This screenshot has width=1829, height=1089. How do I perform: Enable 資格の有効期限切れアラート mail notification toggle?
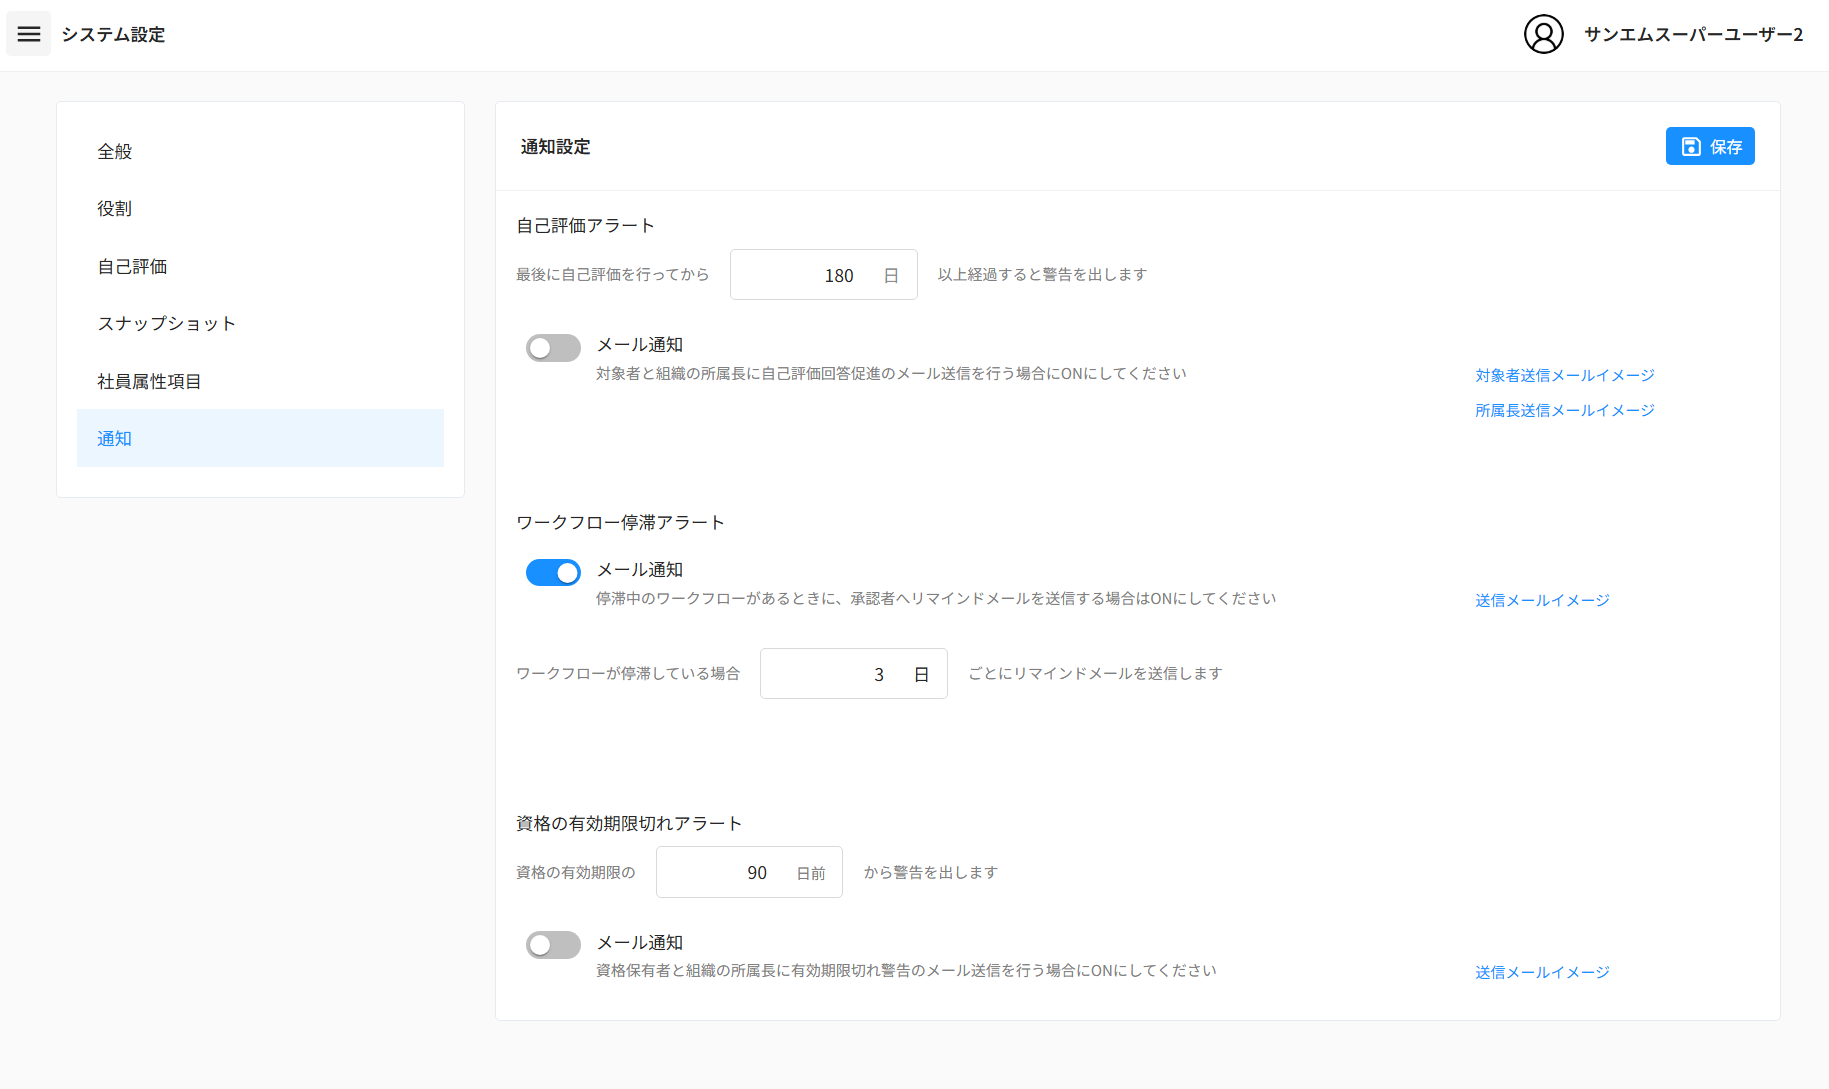pos(553,945)
